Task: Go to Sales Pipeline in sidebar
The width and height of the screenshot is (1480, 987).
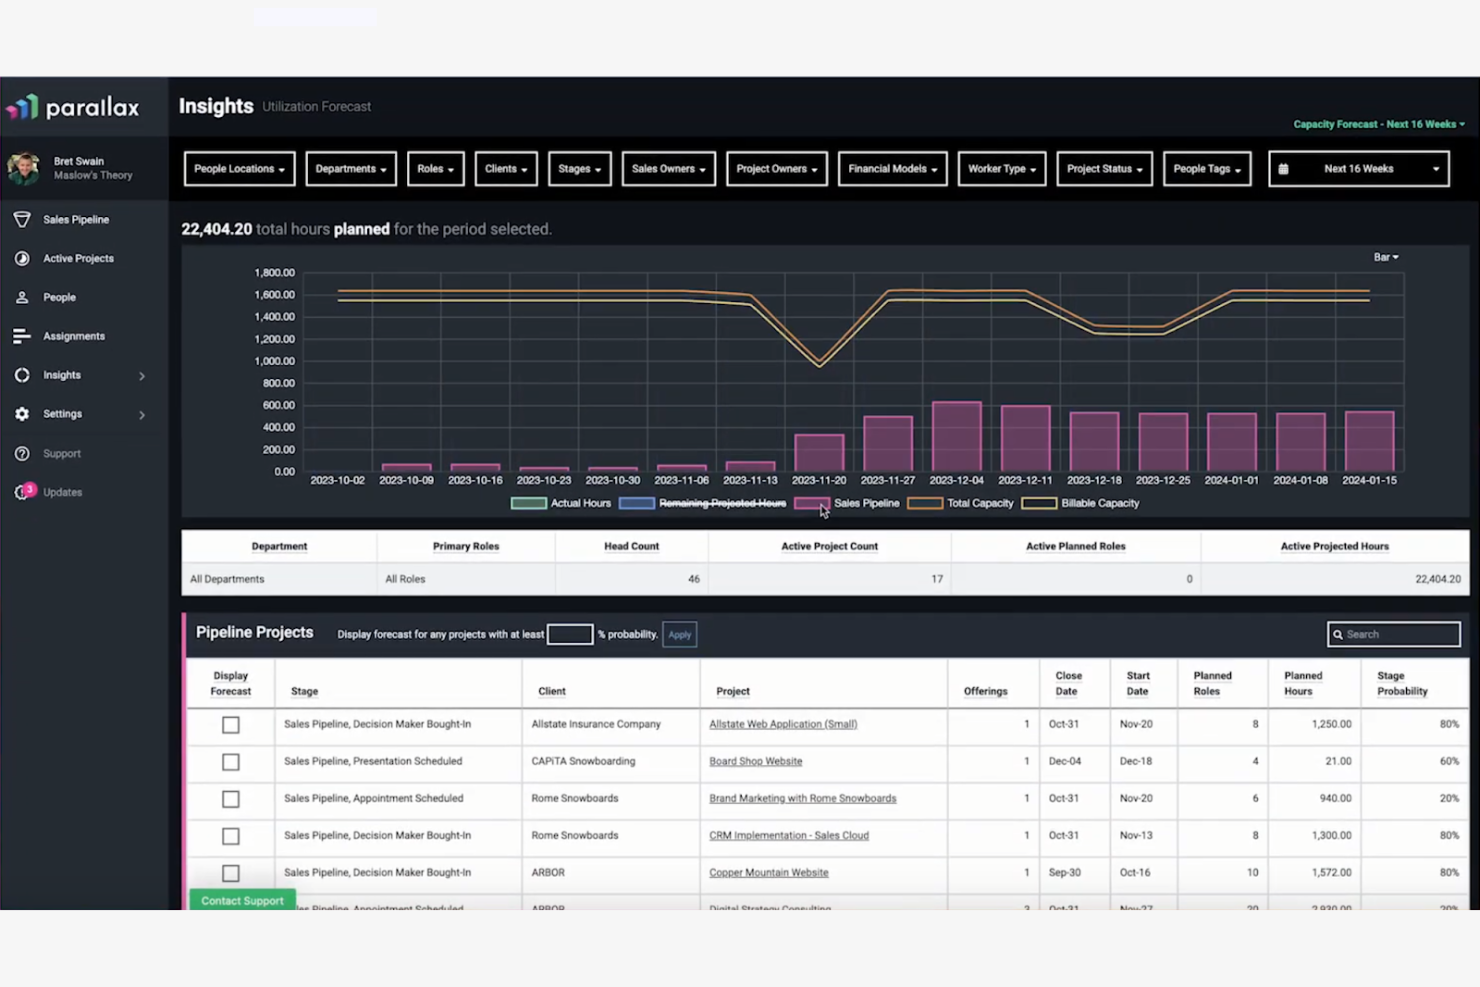Action: [x=76, y=219]
